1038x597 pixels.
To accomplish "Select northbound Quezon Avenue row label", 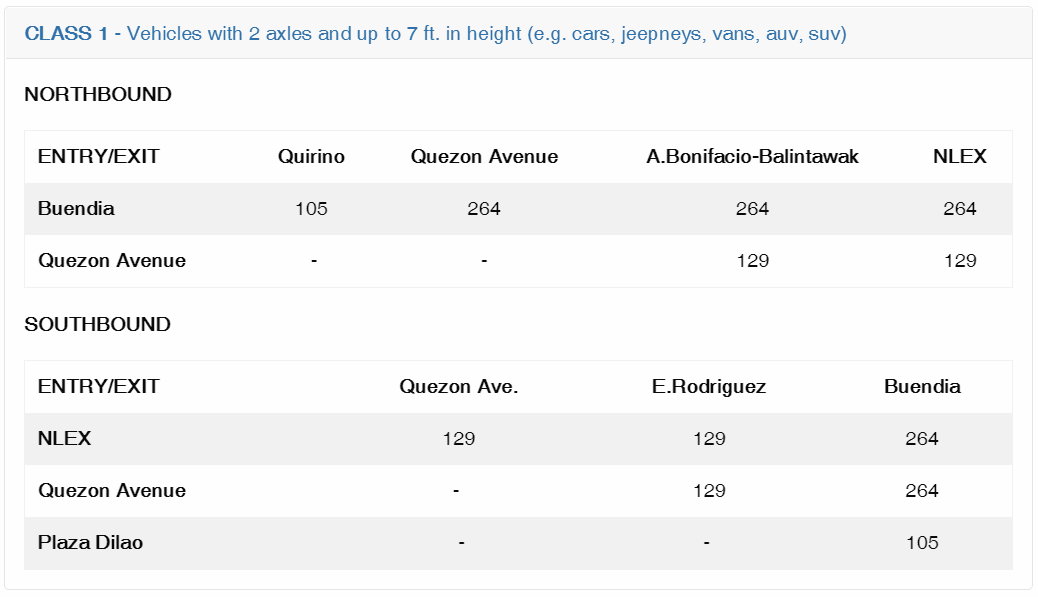I will click(112, 260).
